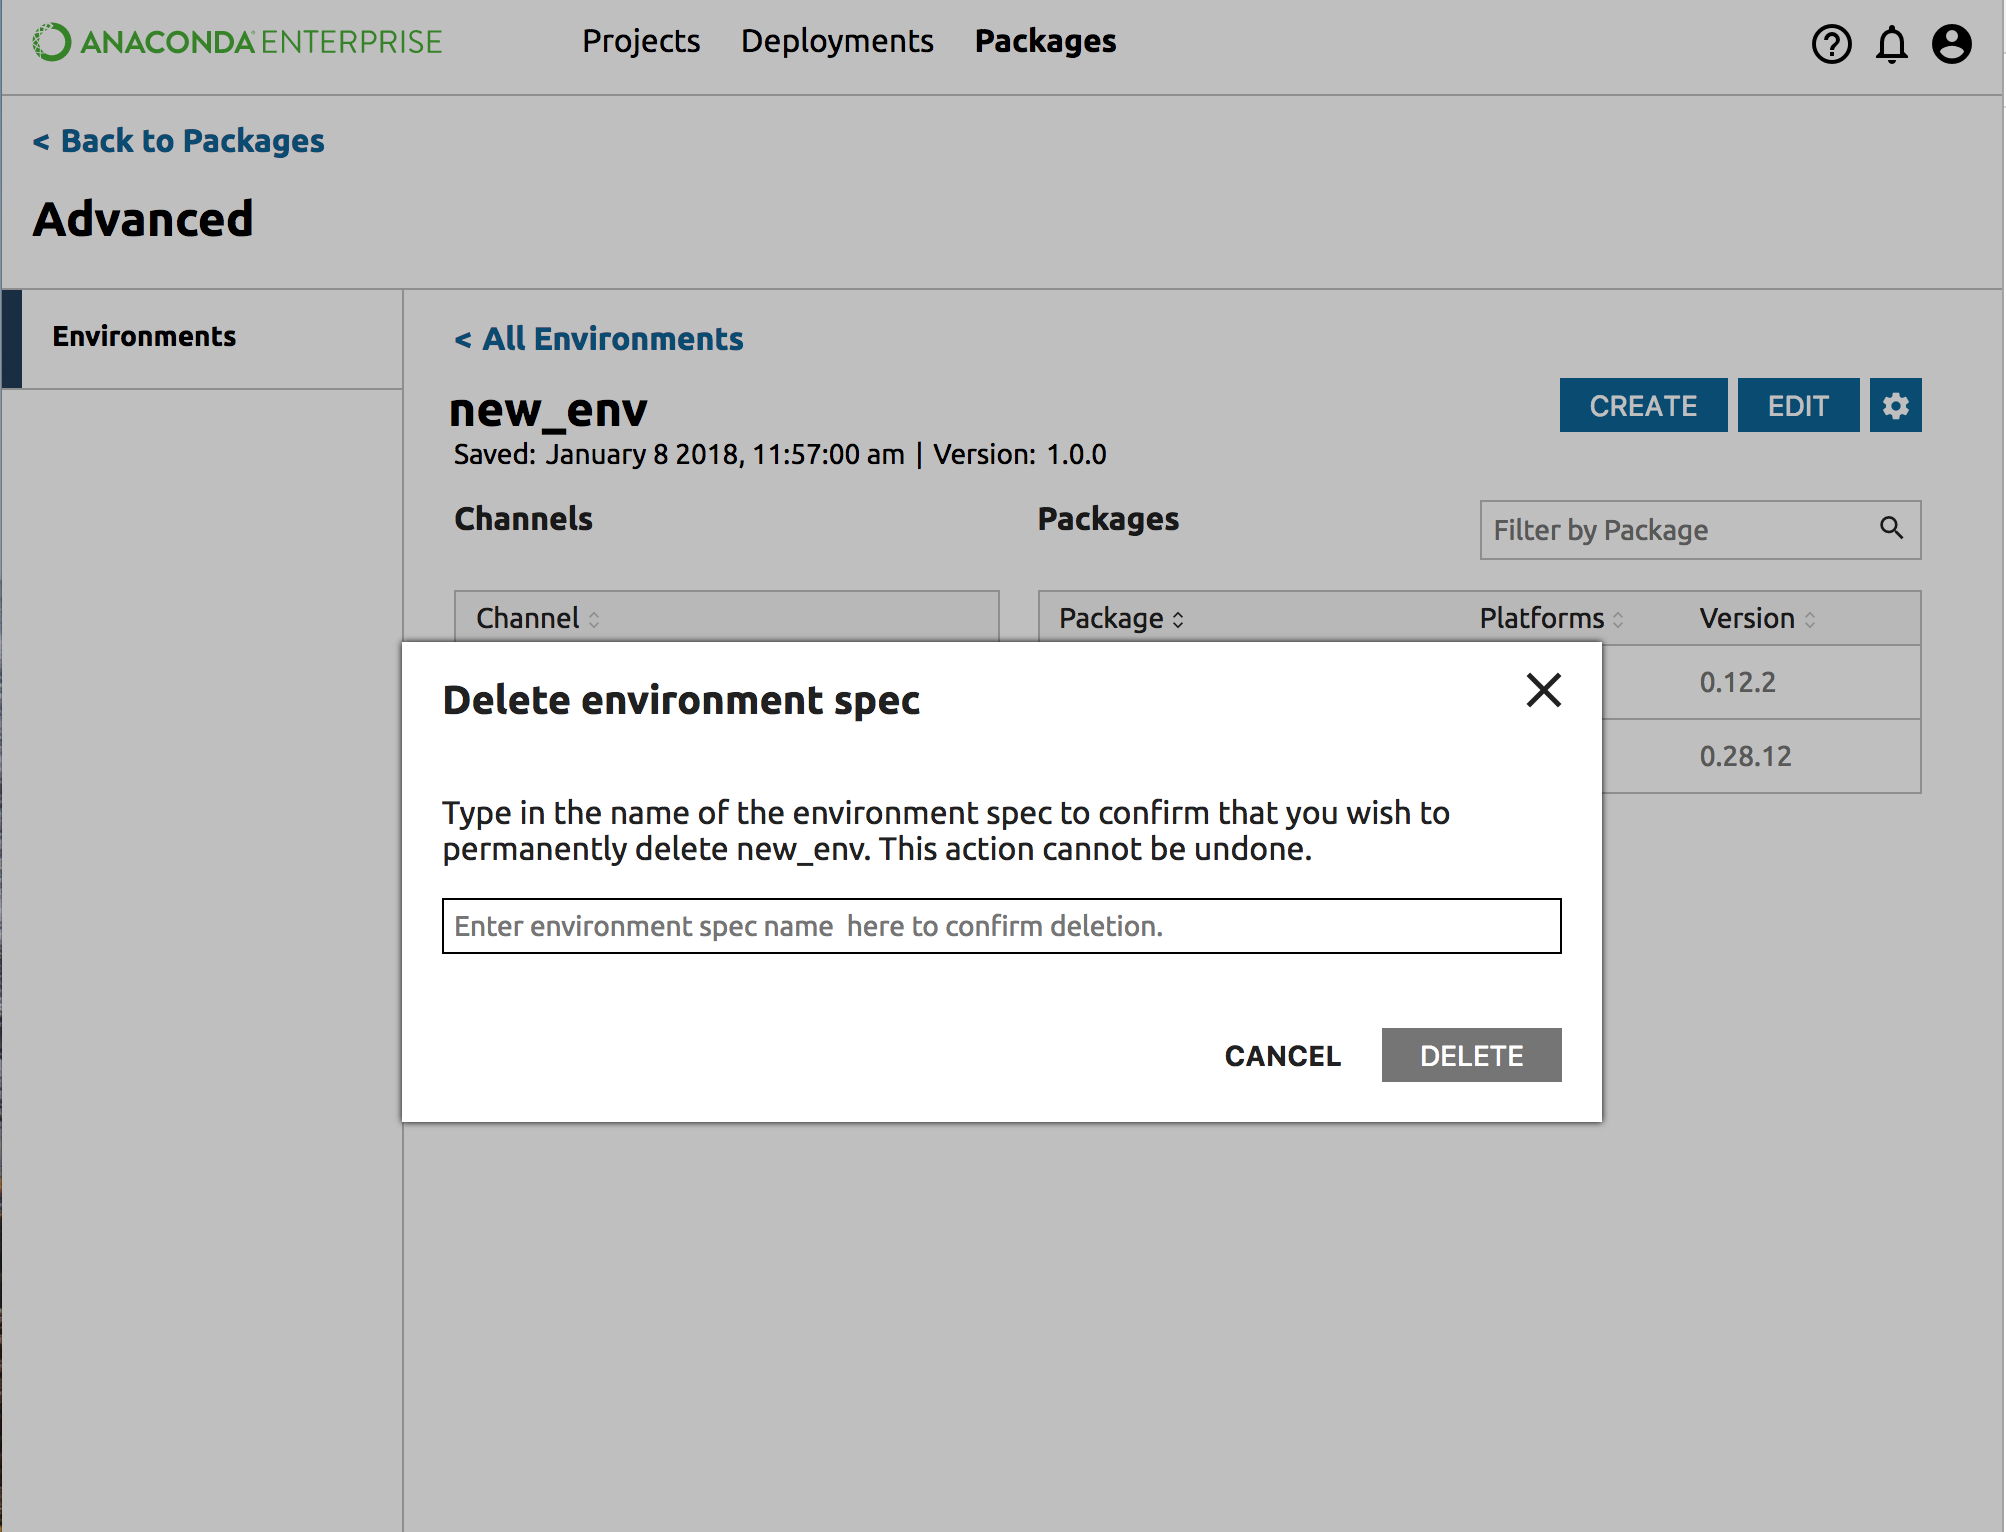Screen dimensions: 2006x1532
Task: Focus the environment spec name confirmation field
Action: tap(1001, 926)
